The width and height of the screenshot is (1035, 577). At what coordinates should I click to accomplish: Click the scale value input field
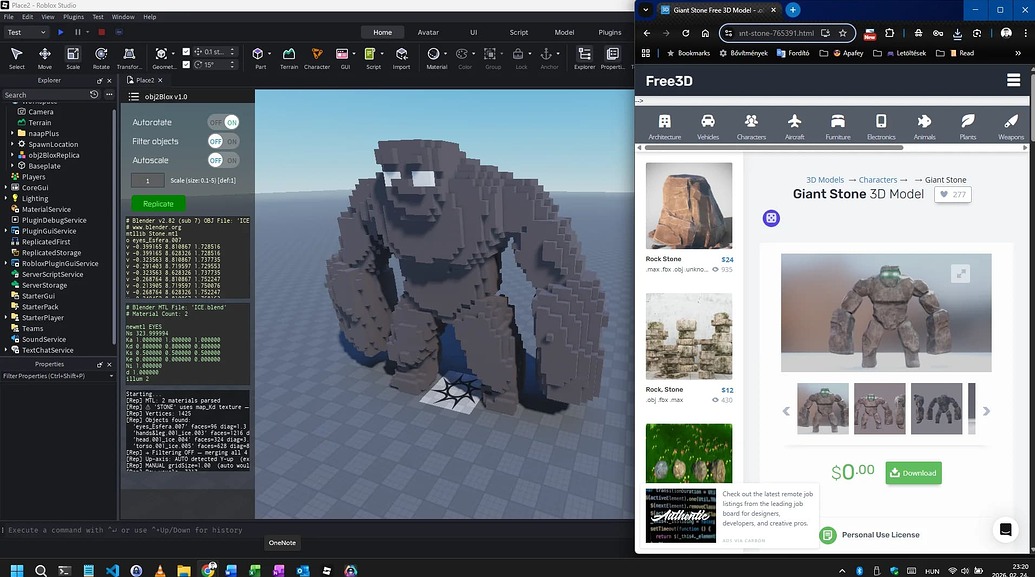[x=147, y=180]
